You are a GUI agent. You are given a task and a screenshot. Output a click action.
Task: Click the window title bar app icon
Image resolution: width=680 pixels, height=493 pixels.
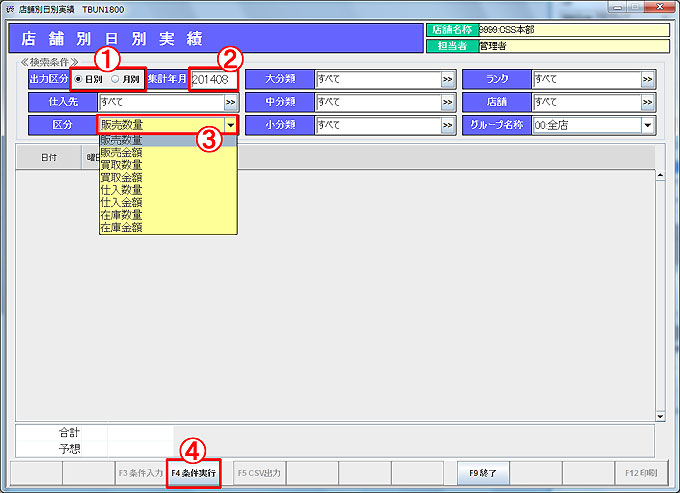(x=10, y=10)
